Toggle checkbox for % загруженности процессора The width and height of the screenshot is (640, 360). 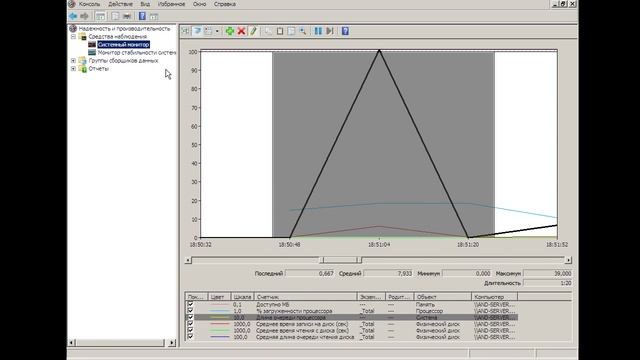(x=190, y=311)
